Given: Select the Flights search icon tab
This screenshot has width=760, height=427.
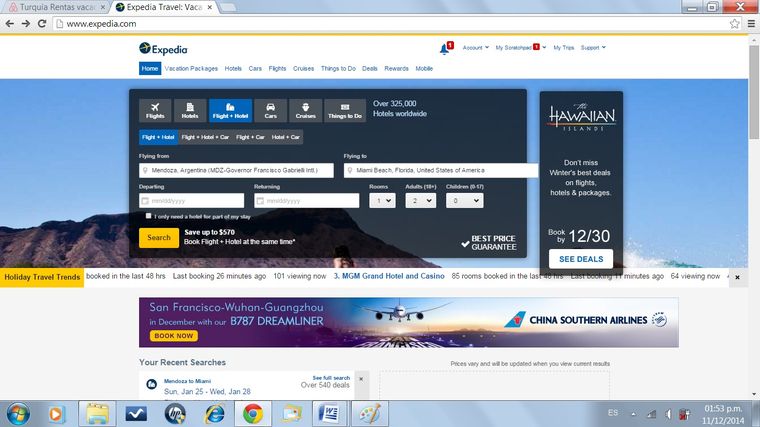Looking at the screenshot, I should pyautogui.click(x=155, y=110).
